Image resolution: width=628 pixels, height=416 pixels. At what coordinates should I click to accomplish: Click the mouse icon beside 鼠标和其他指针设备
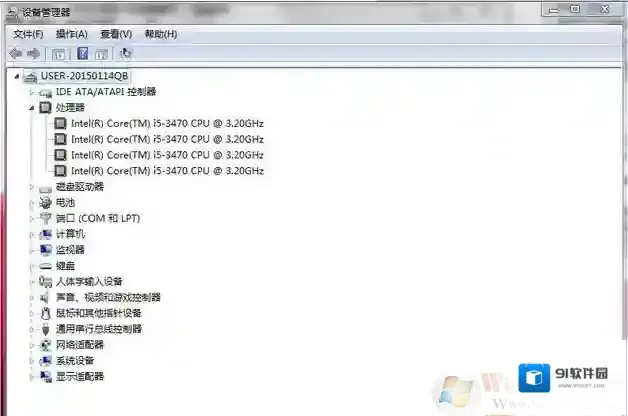tap(45, 313)
